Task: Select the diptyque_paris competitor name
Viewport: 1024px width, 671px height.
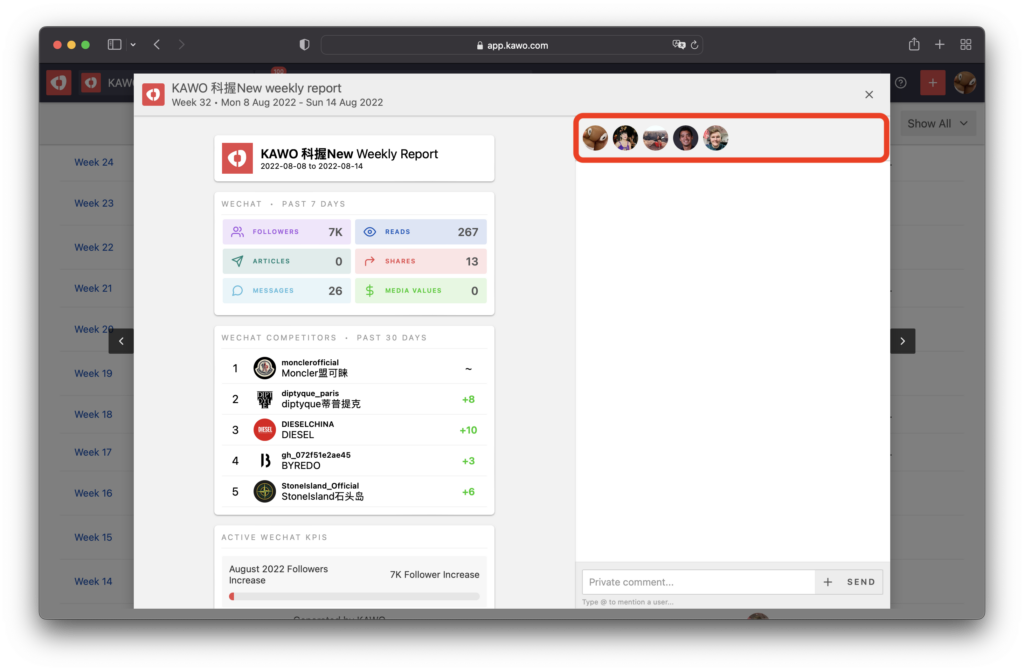Action: (x=310, y=393)
